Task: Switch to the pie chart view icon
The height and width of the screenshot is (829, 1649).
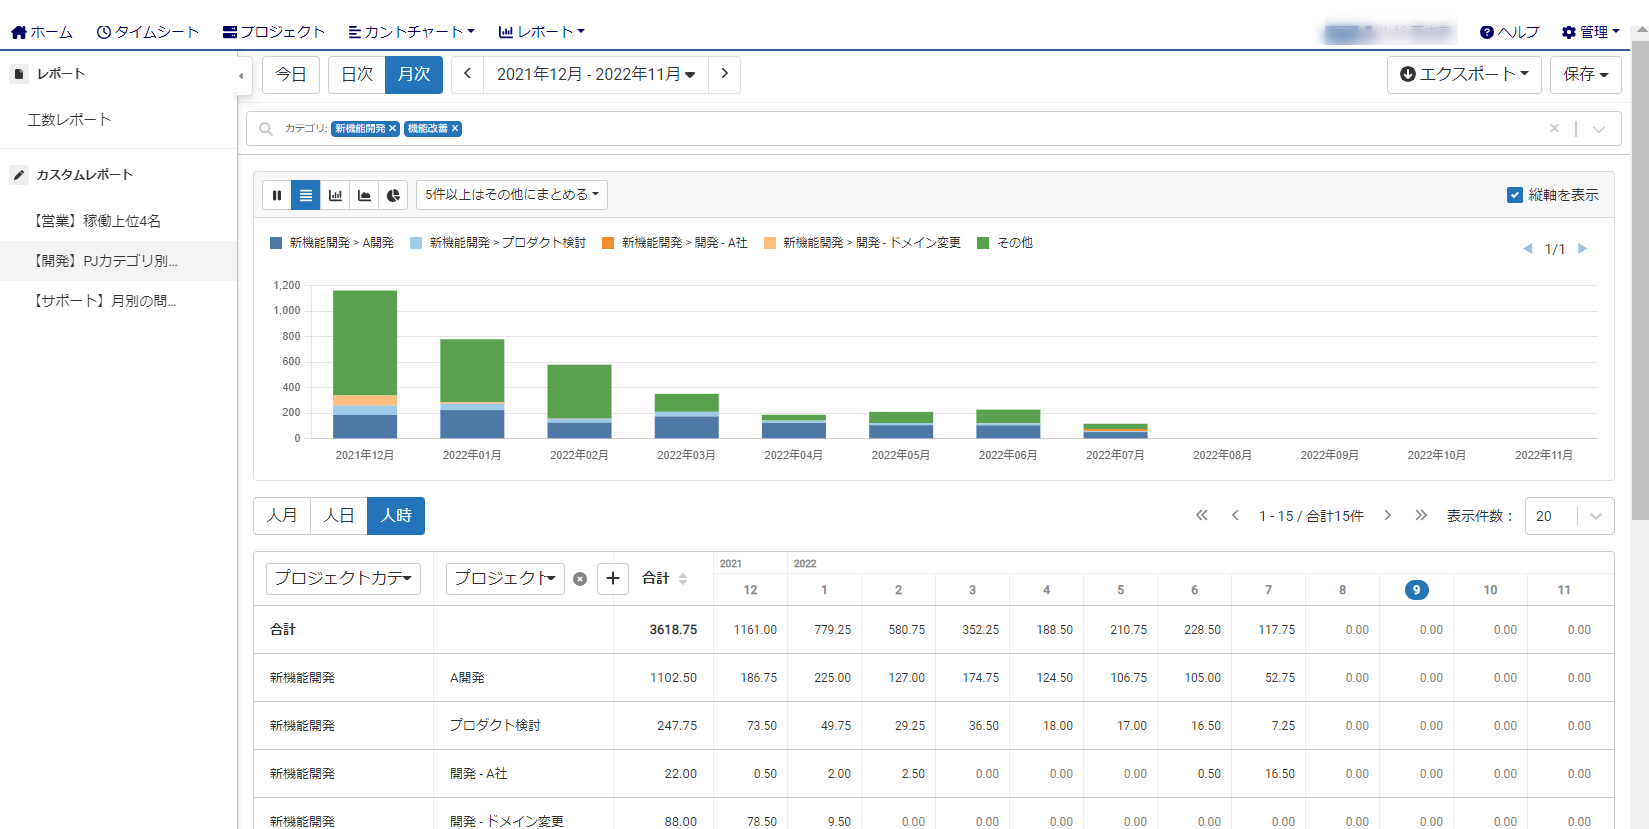Action: click(393, 195)
